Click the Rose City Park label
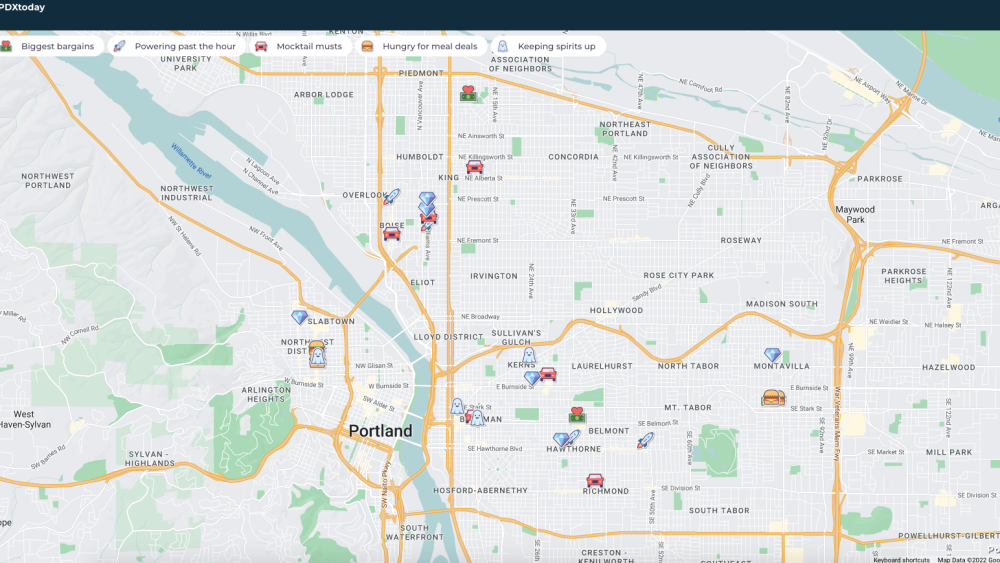 (x=679, y=275)
